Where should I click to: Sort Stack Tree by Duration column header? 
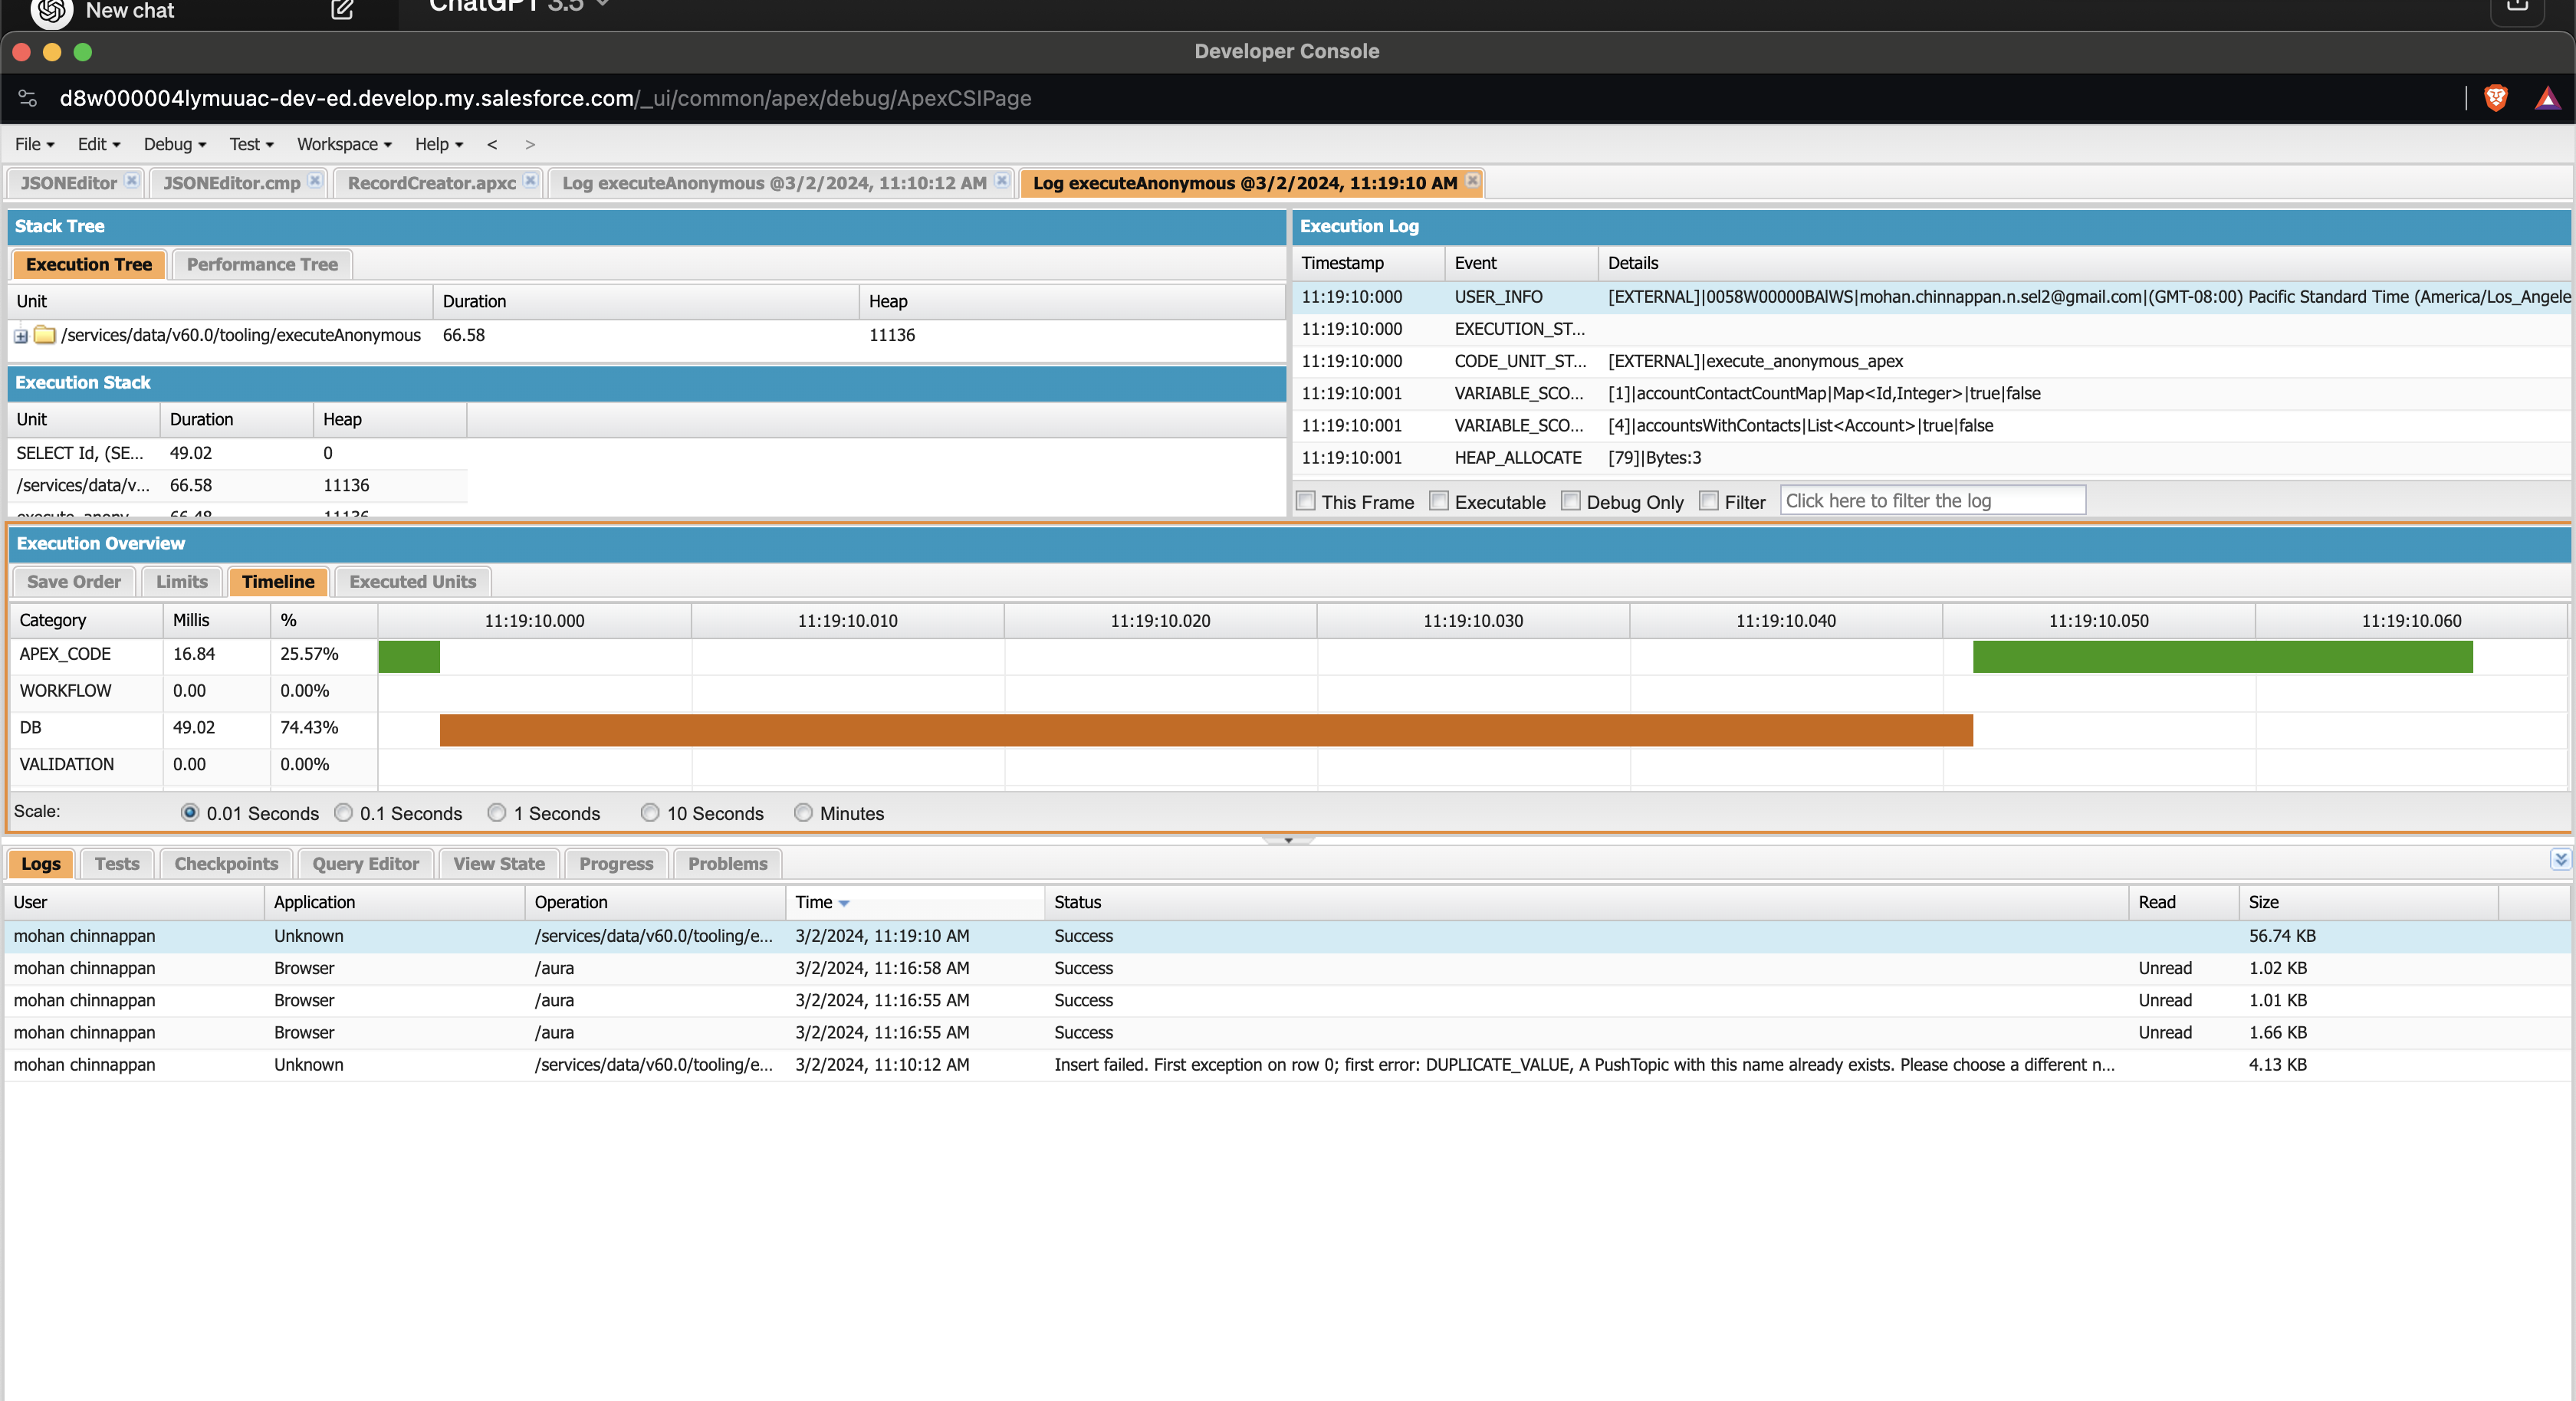point(645,302)
